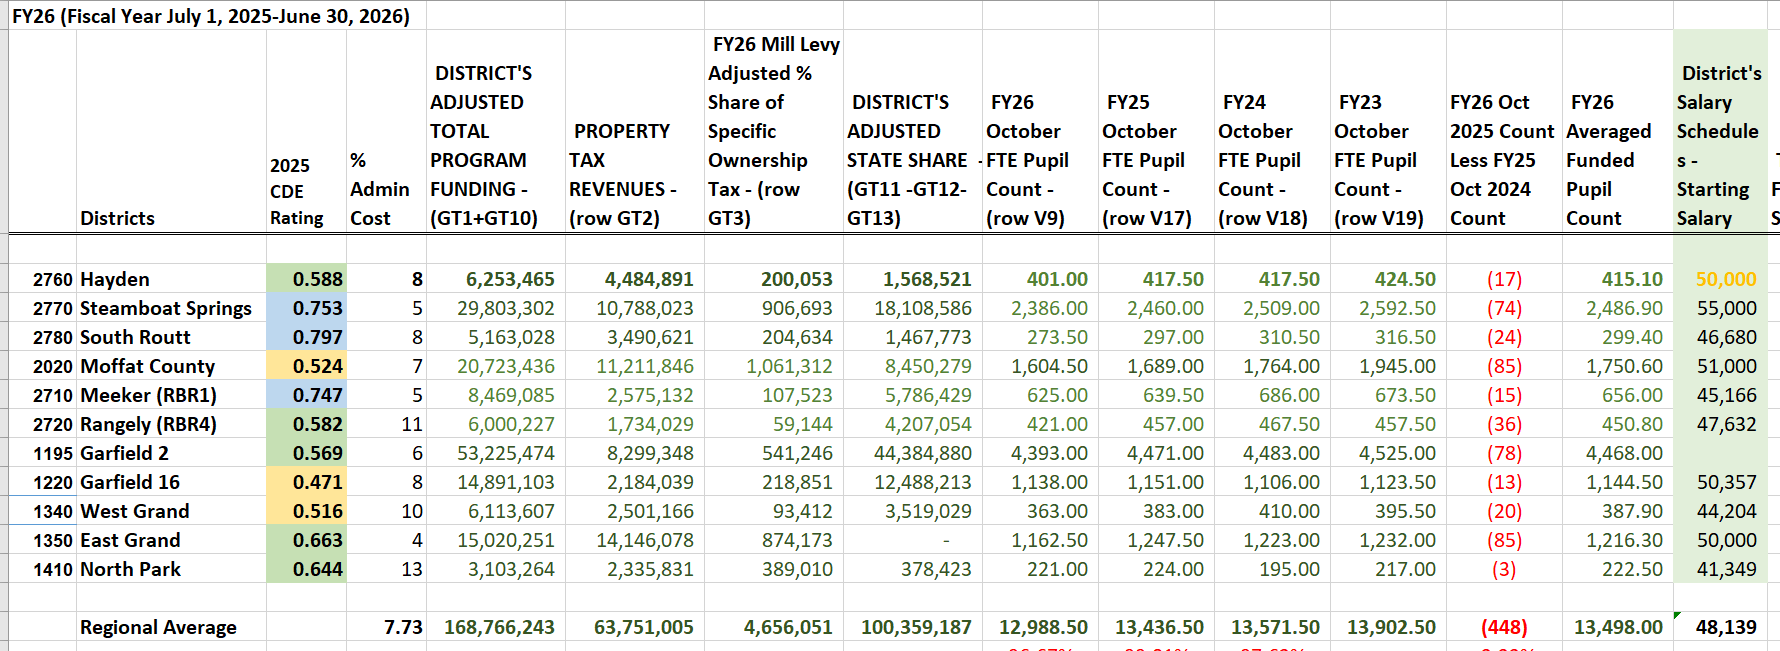Select the Hayden district name cell
Screen dimensions: 1780x651
coord(171,279)
